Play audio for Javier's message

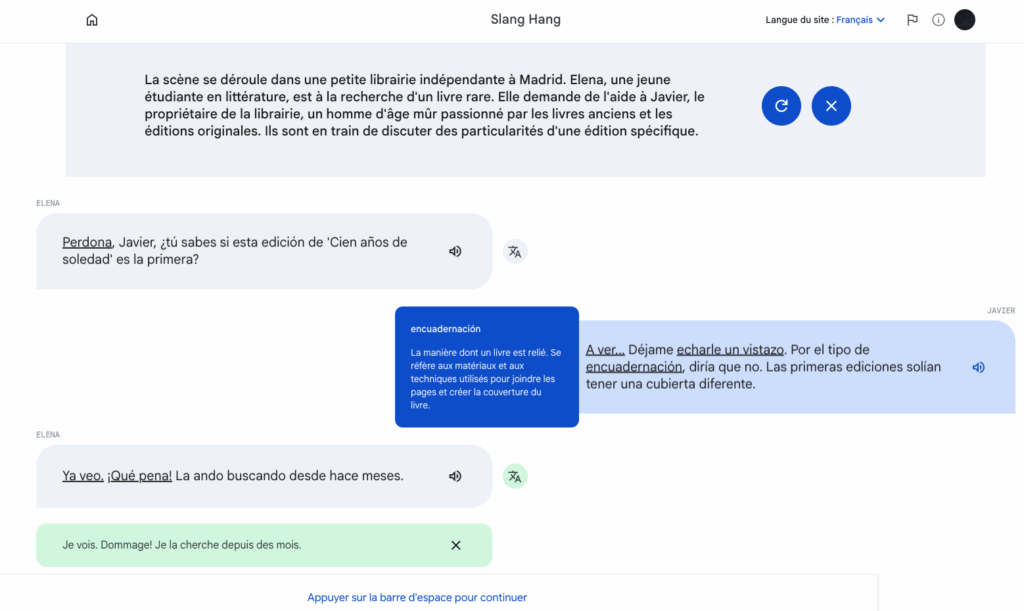pos(978,367)
